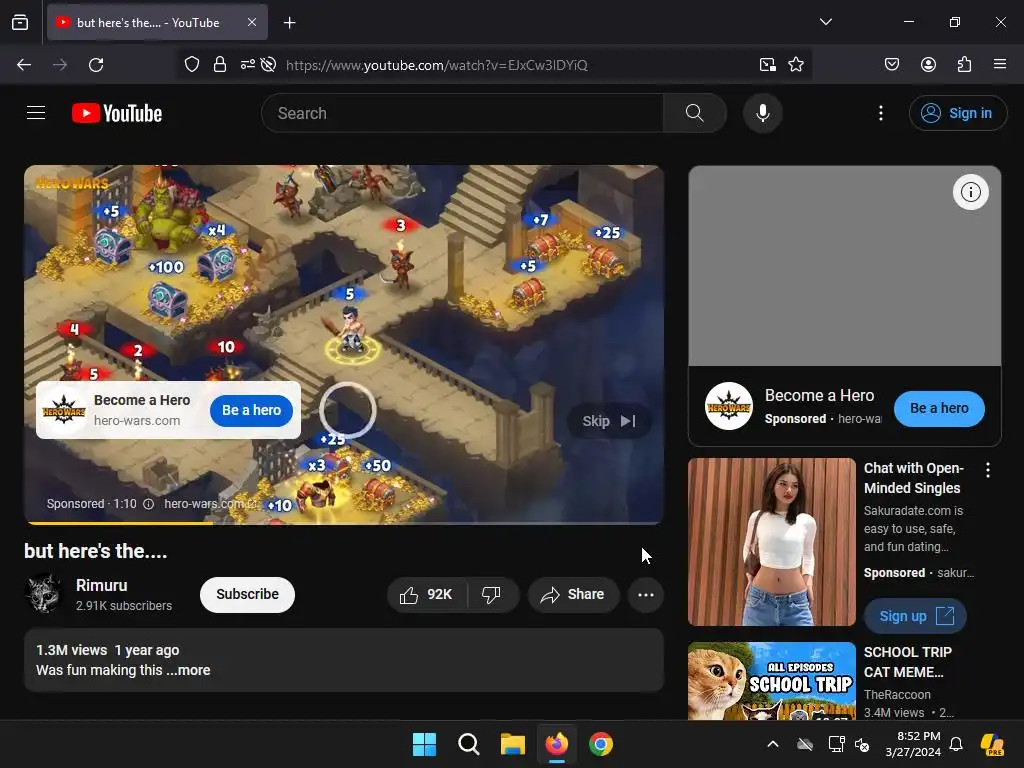Select the YouTube URL in address bar
1024x768 pixels.
pos(436,65)
